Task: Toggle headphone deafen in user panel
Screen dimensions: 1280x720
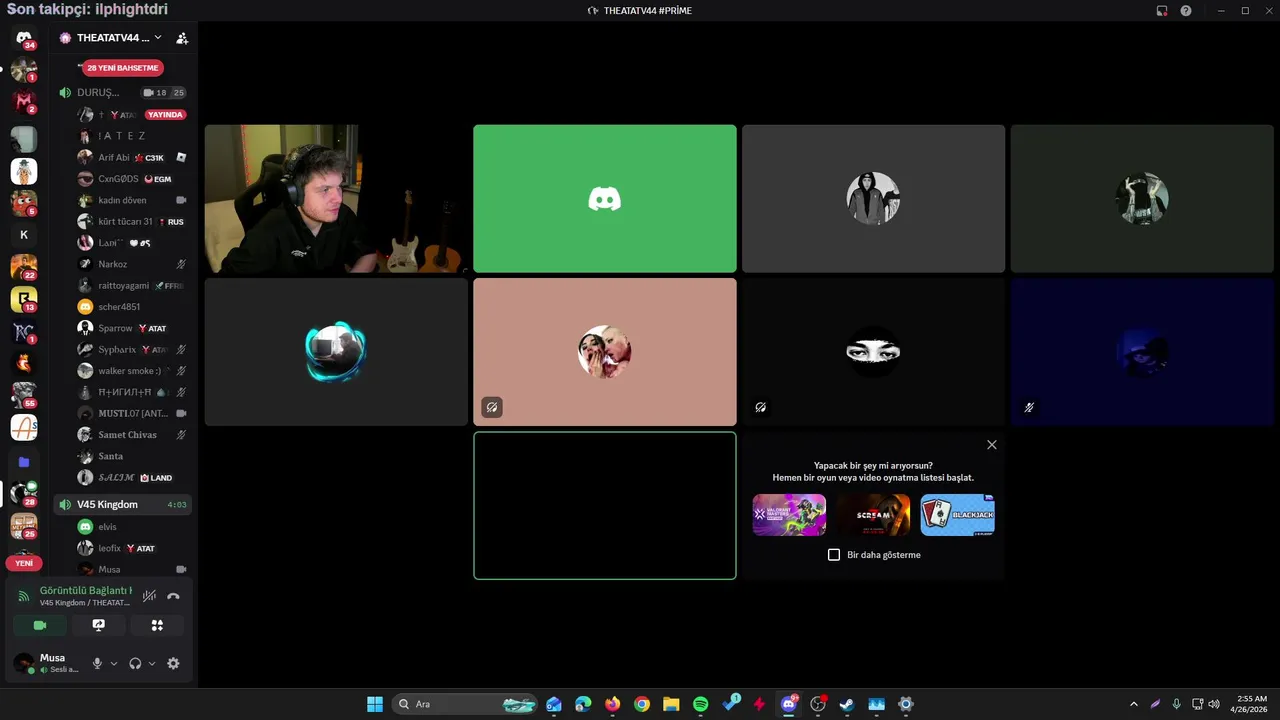Action: tap(135, 663)
